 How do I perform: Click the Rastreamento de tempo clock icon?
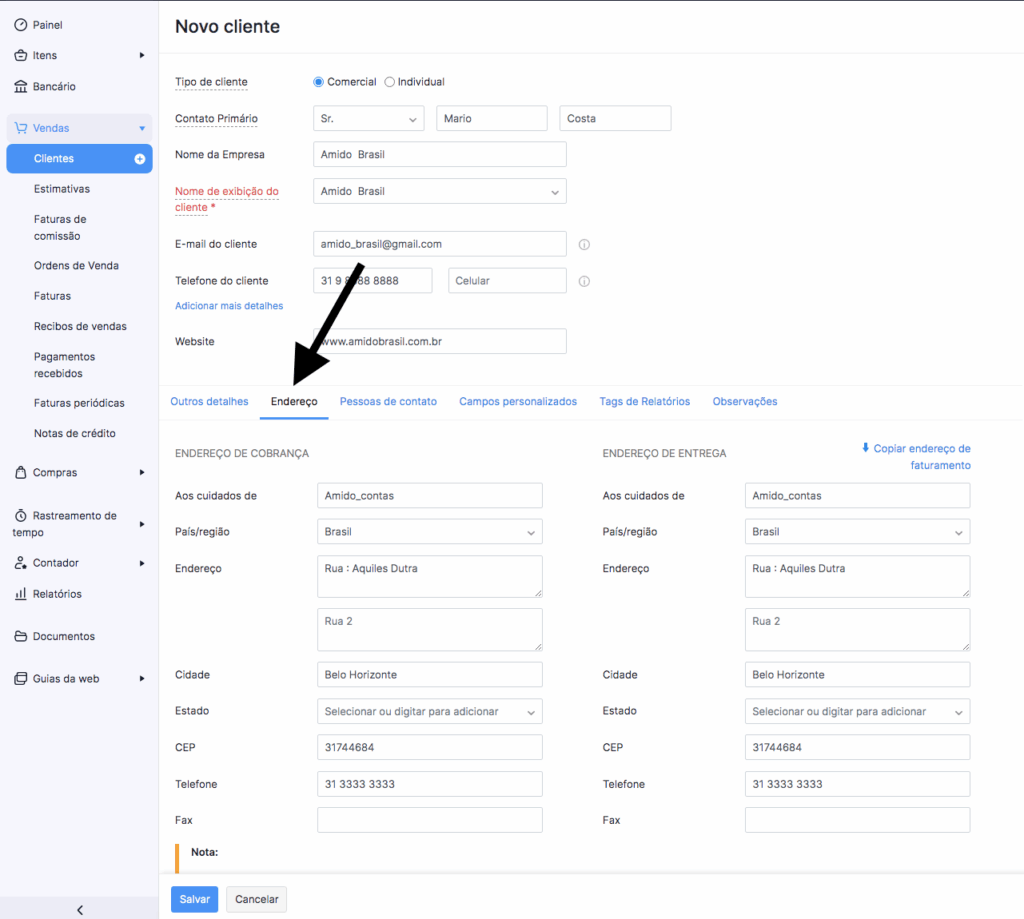click(21, 516)
